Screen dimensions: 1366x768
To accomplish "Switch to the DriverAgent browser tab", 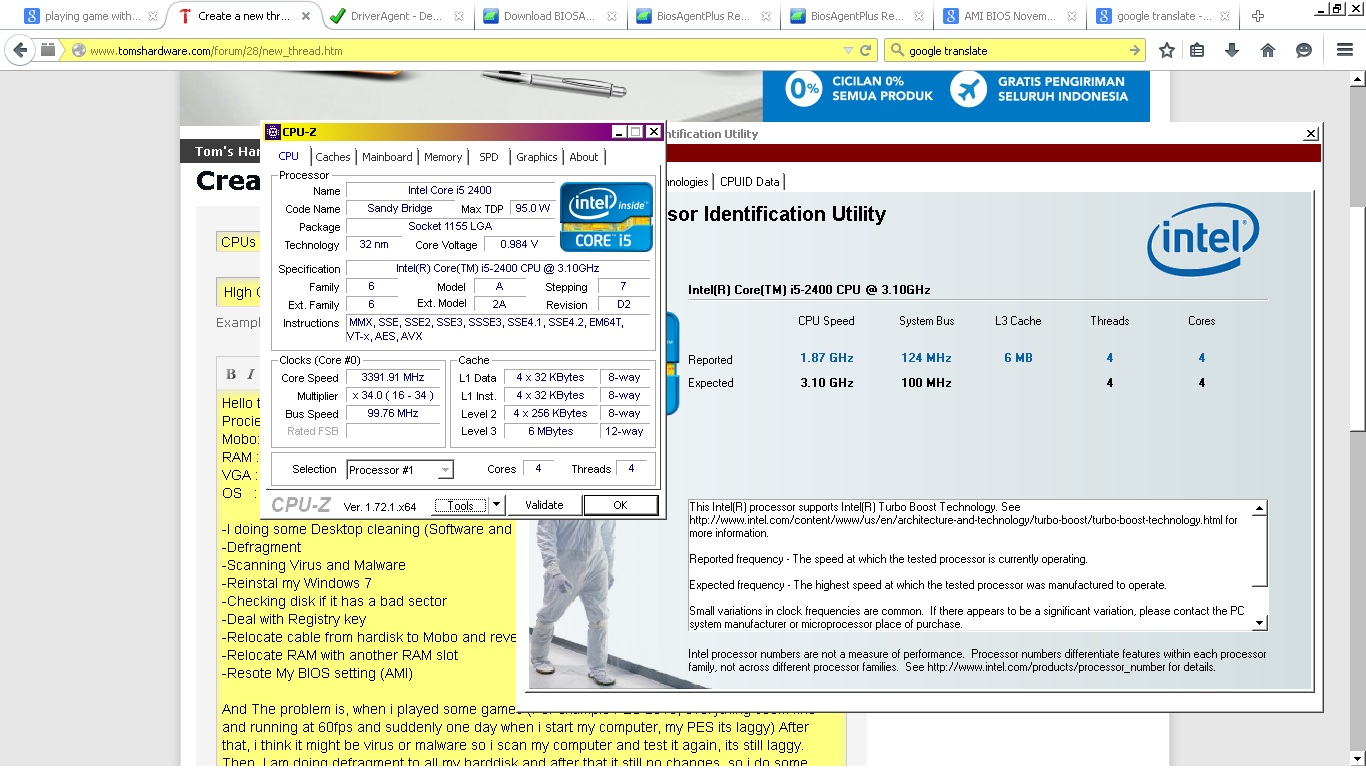I will tap(397, 16).
